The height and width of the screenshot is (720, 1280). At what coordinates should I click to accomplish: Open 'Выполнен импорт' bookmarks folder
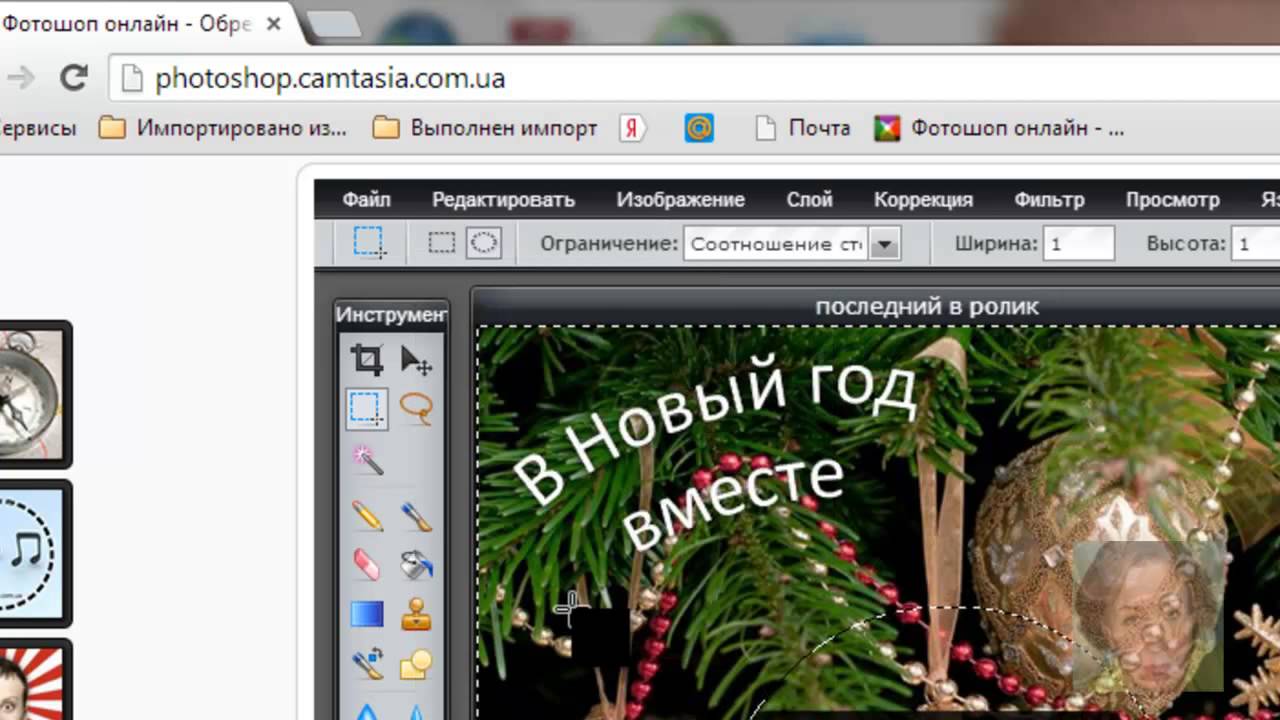(485, 128)
